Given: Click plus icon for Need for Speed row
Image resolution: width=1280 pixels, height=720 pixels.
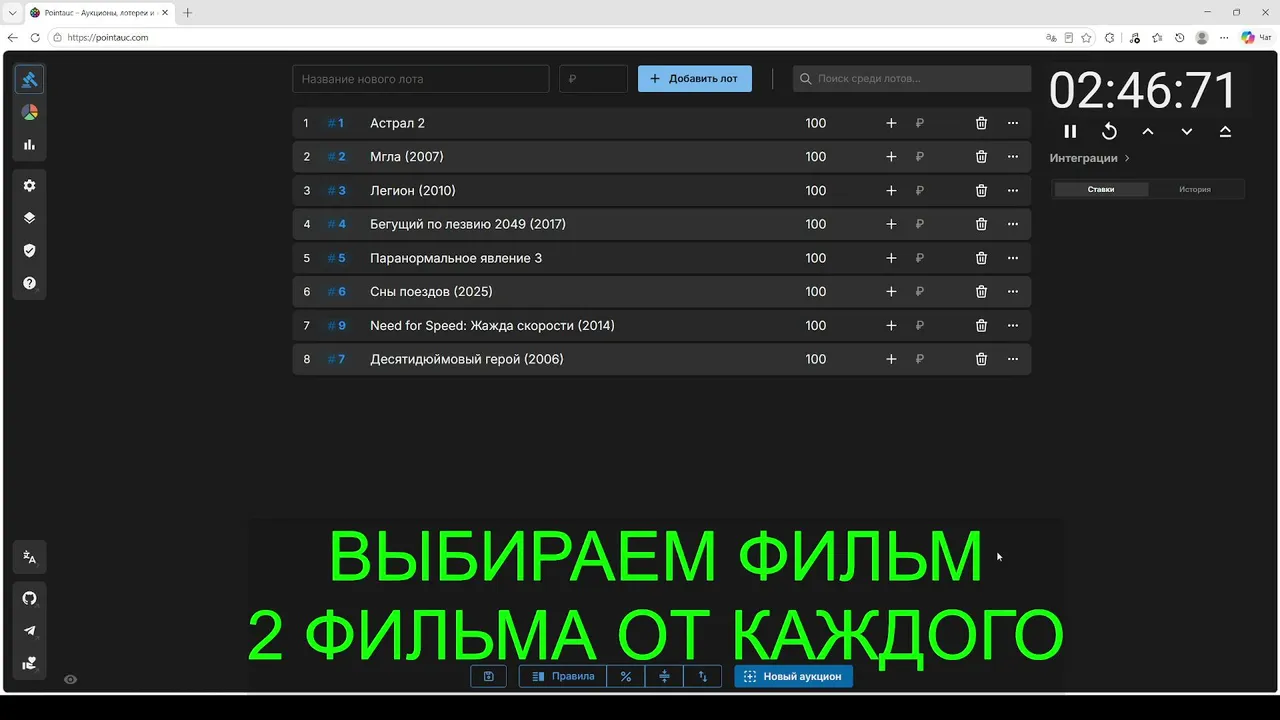Looking at the screenshot, I should (891, 326).
